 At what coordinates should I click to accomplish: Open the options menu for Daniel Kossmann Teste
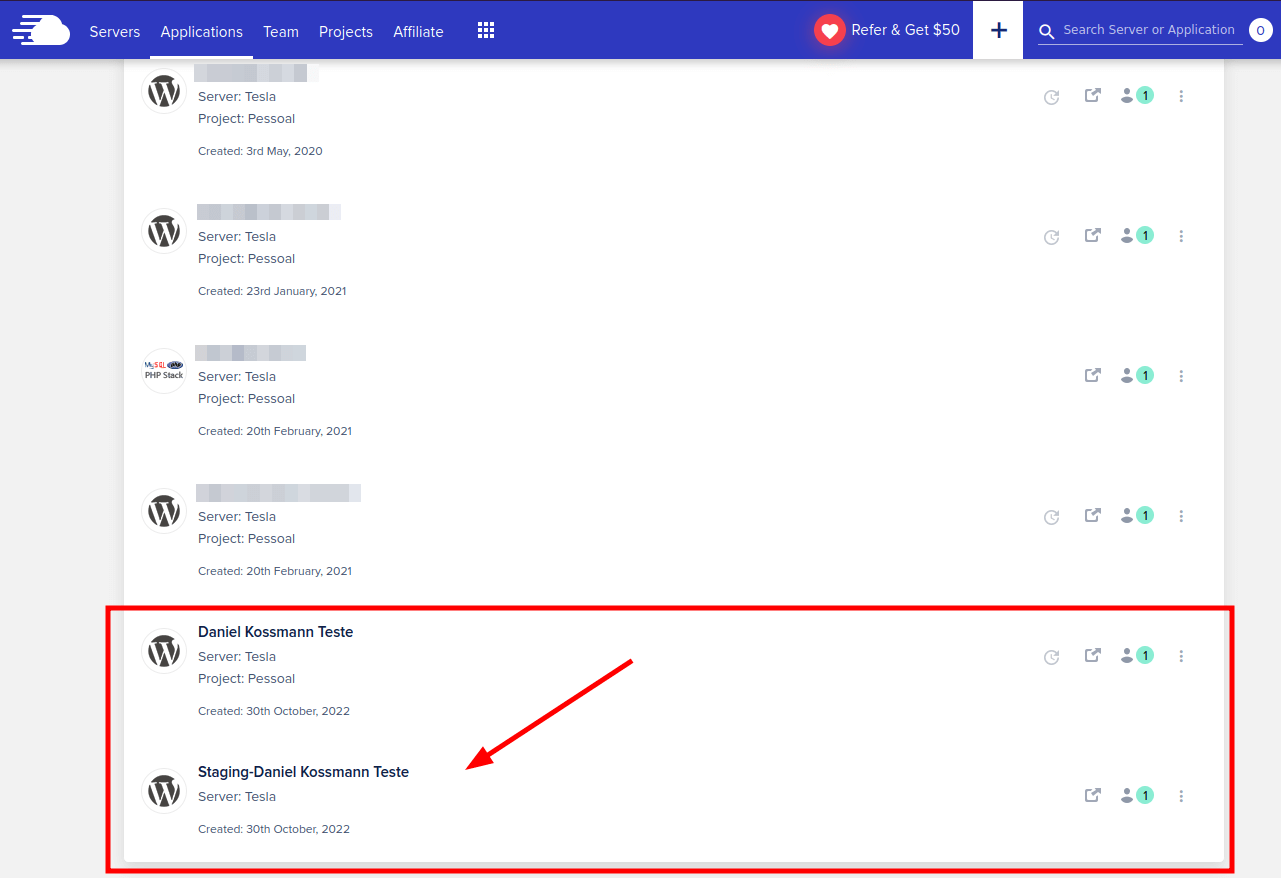[x=1181, y=656]
